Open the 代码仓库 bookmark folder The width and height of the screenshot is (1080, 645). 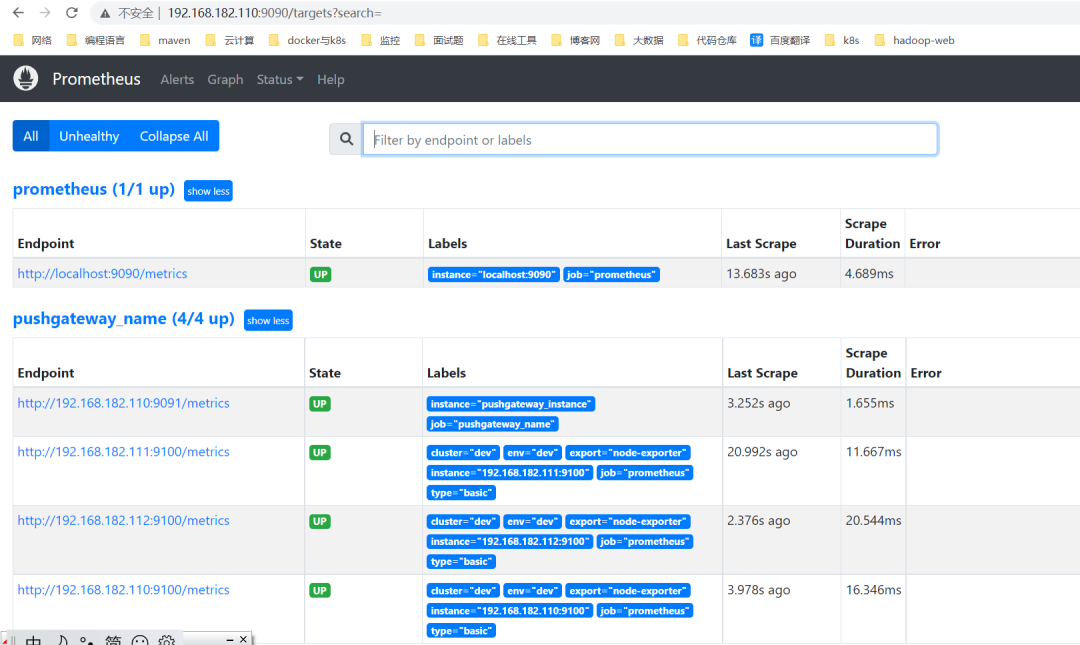(x=707, y=40)
